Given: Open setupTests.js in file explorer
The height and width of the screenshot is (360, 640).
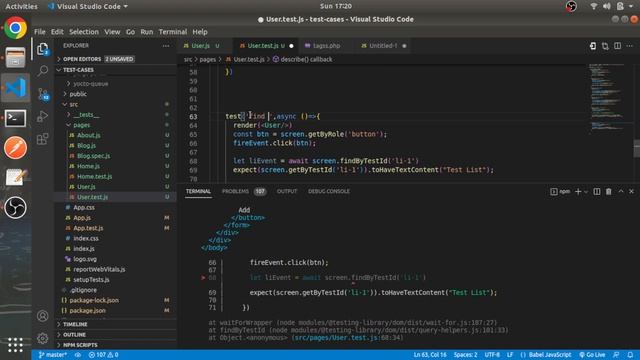Looking at the screenshot, I should click(91, 280).
